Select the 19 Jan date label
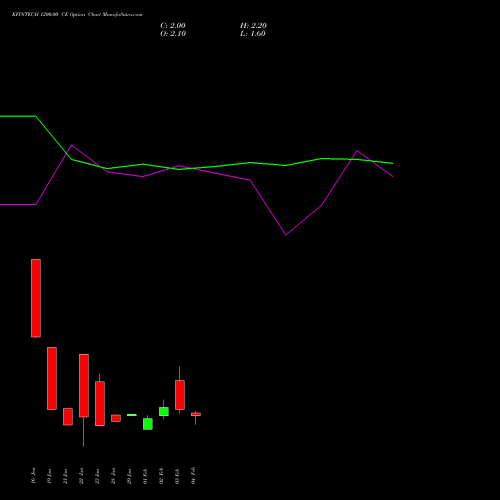This screenshot has width=500, height=500. pyautogui.click(x=49, y=476)
